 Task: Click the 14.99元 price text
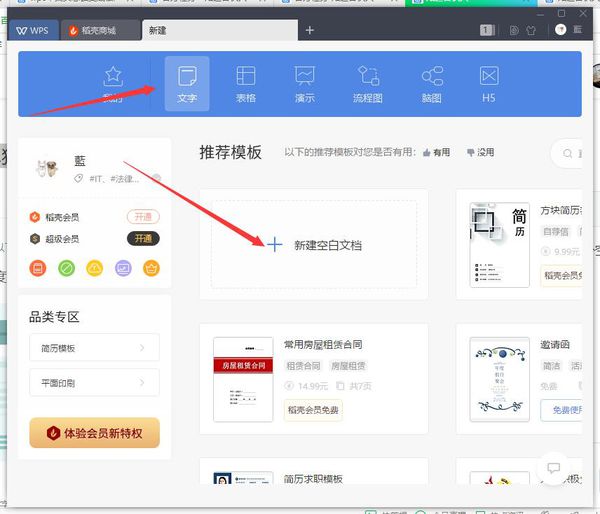[x=313, y=386]
